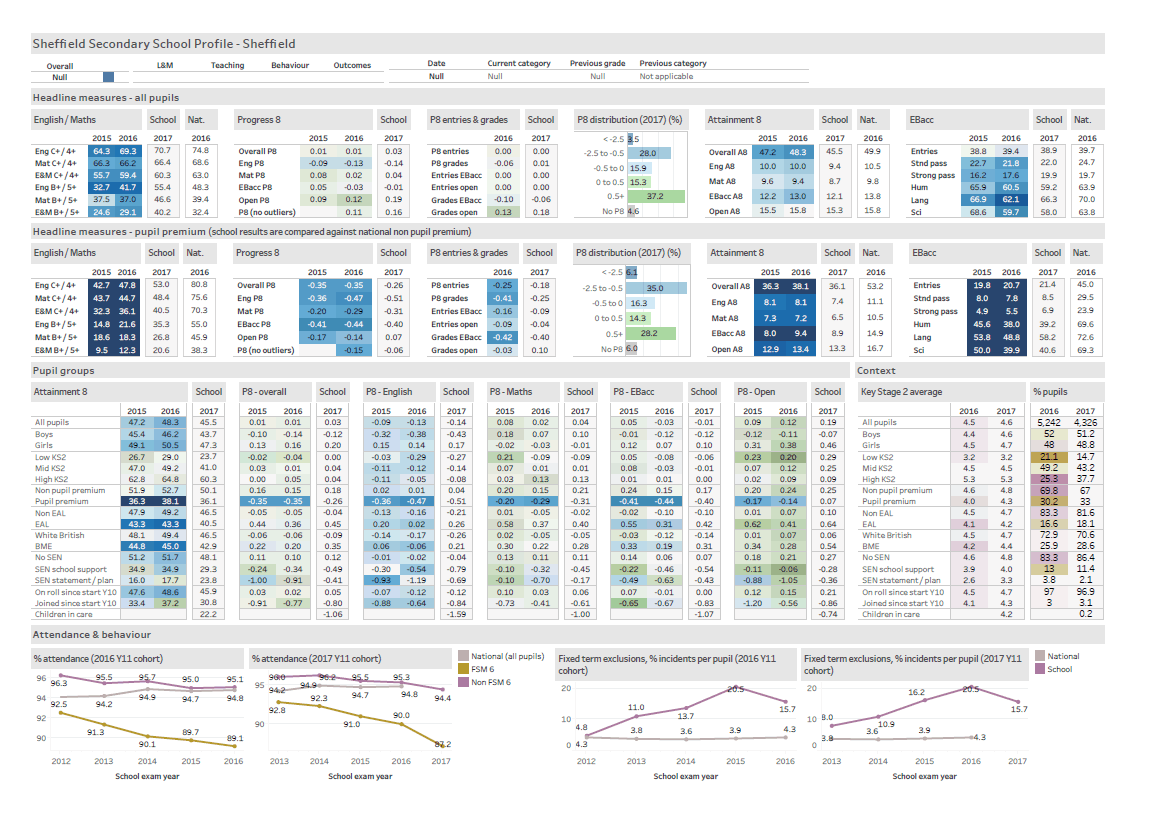Click the FSM 6 legend color swatch
This screenshot has width=1150, height=814.
tap(464, 669)
